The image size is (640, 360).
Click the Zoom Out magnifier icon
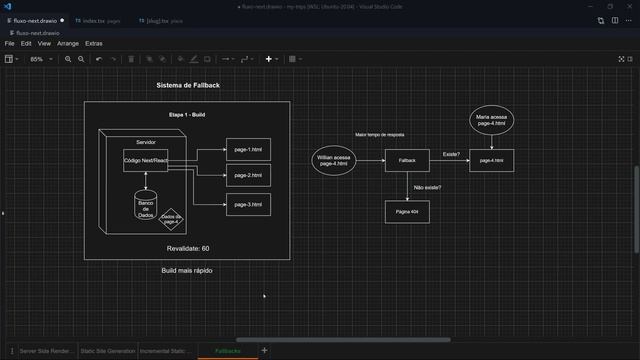tap(81, 59)
